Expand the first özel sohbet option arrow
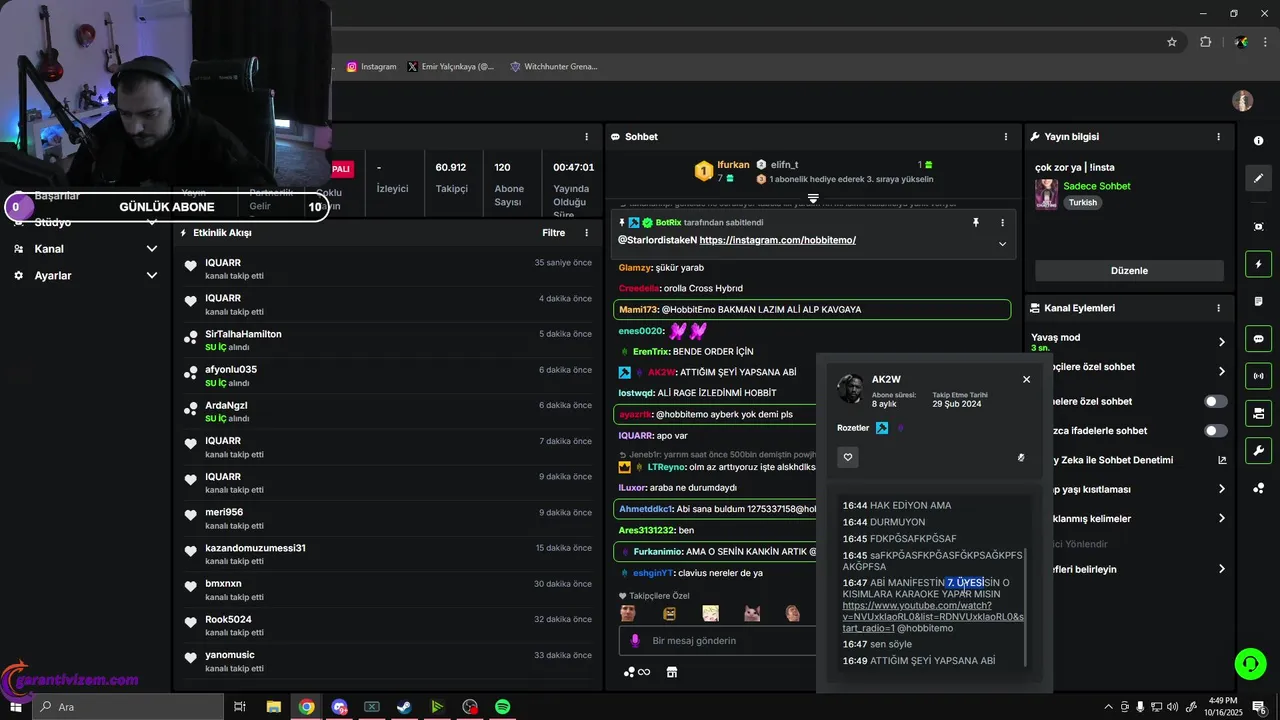 pyautogui.click(x=1221, y=371)
